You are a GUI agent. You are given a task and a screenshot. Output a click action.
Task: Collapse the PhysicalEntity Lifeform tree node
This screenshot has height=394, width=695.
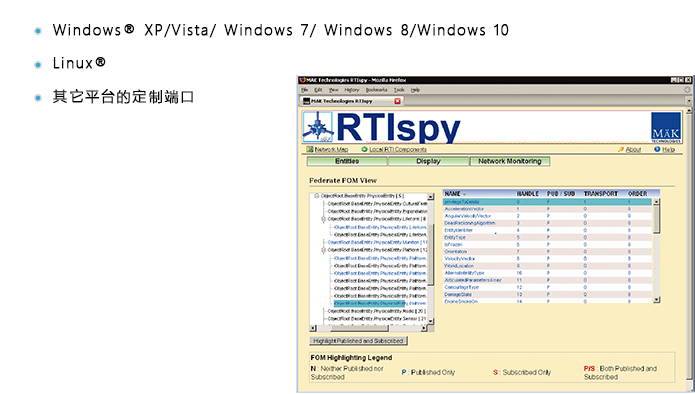[324, 219]
